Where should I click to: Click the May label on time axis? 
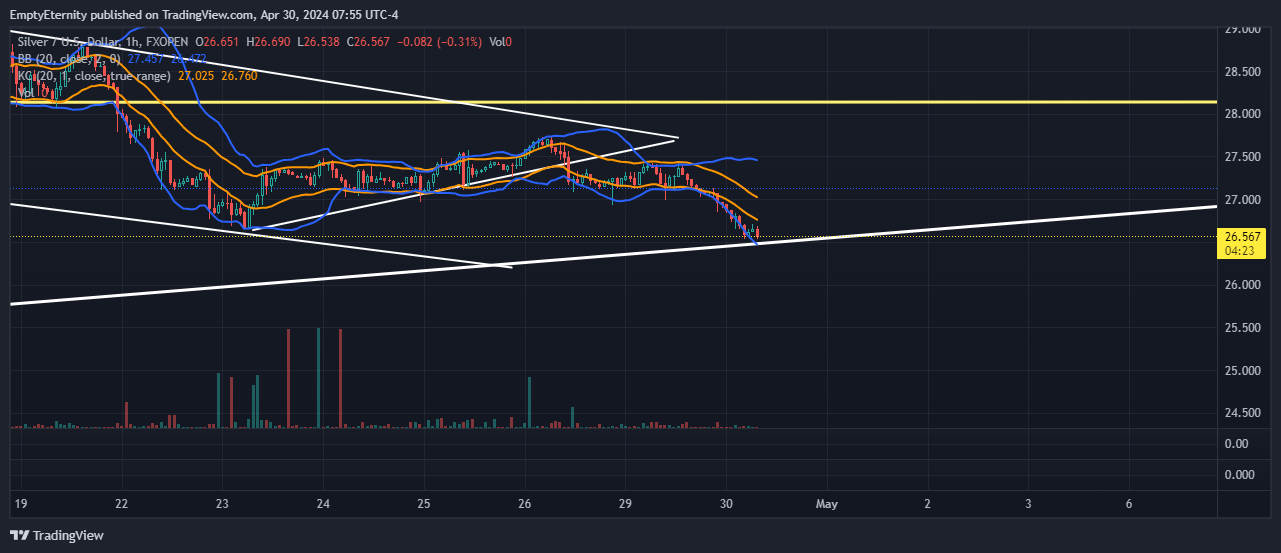(x=826, y=503)
